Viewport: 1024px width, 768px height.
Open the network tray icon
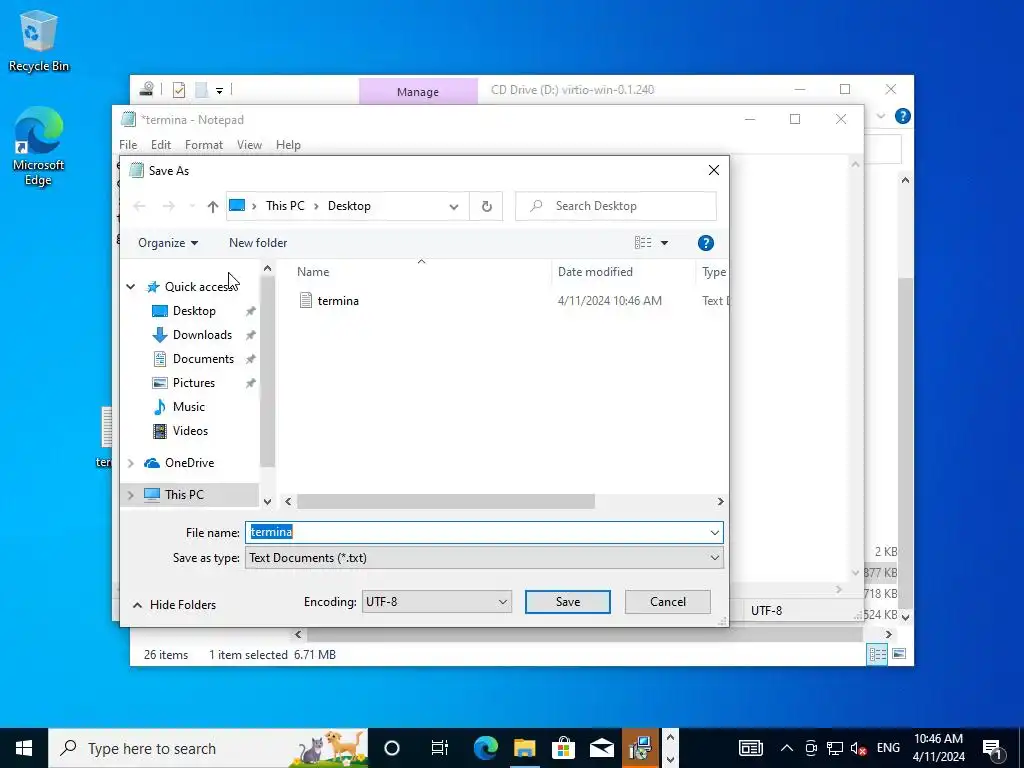[835, 748]
